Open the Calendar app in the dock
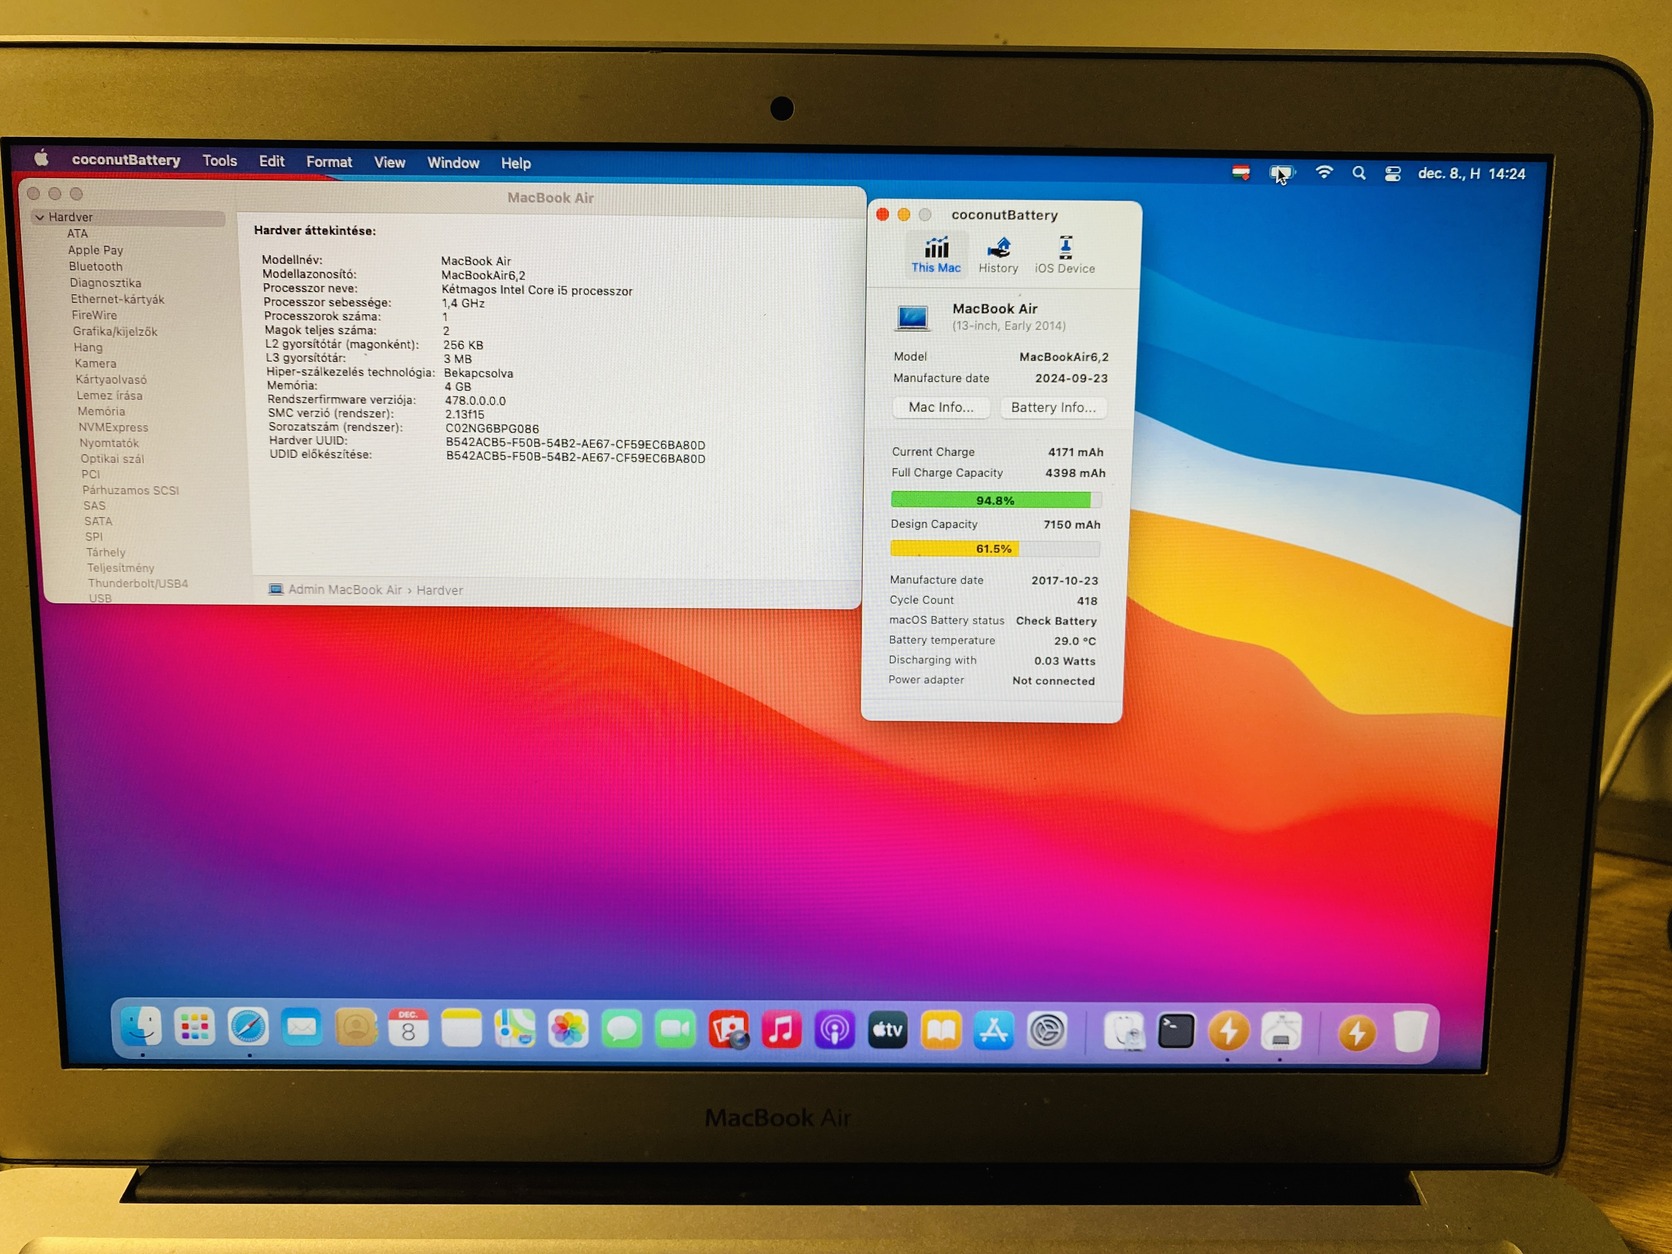This screenshot has height=1254, width=1672. pos(408,1028)
